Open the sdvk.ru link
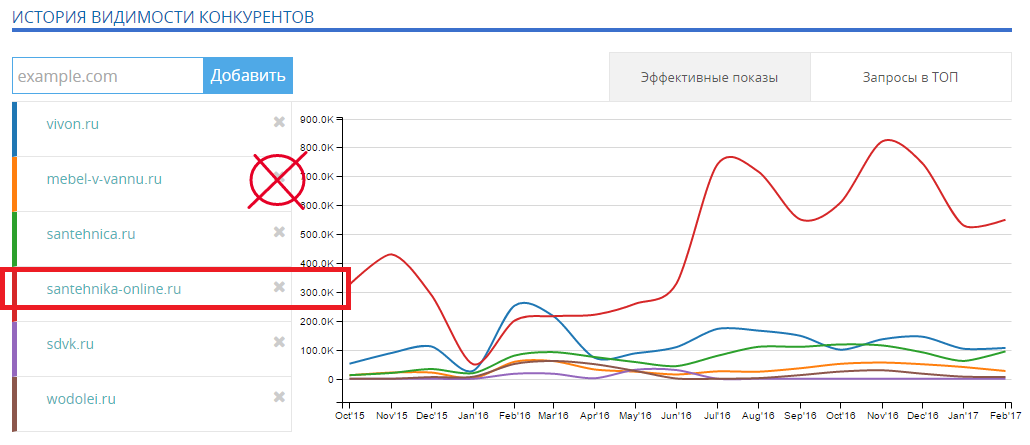The width and height of the screenshot is (1030, 445). coord(70,344)
